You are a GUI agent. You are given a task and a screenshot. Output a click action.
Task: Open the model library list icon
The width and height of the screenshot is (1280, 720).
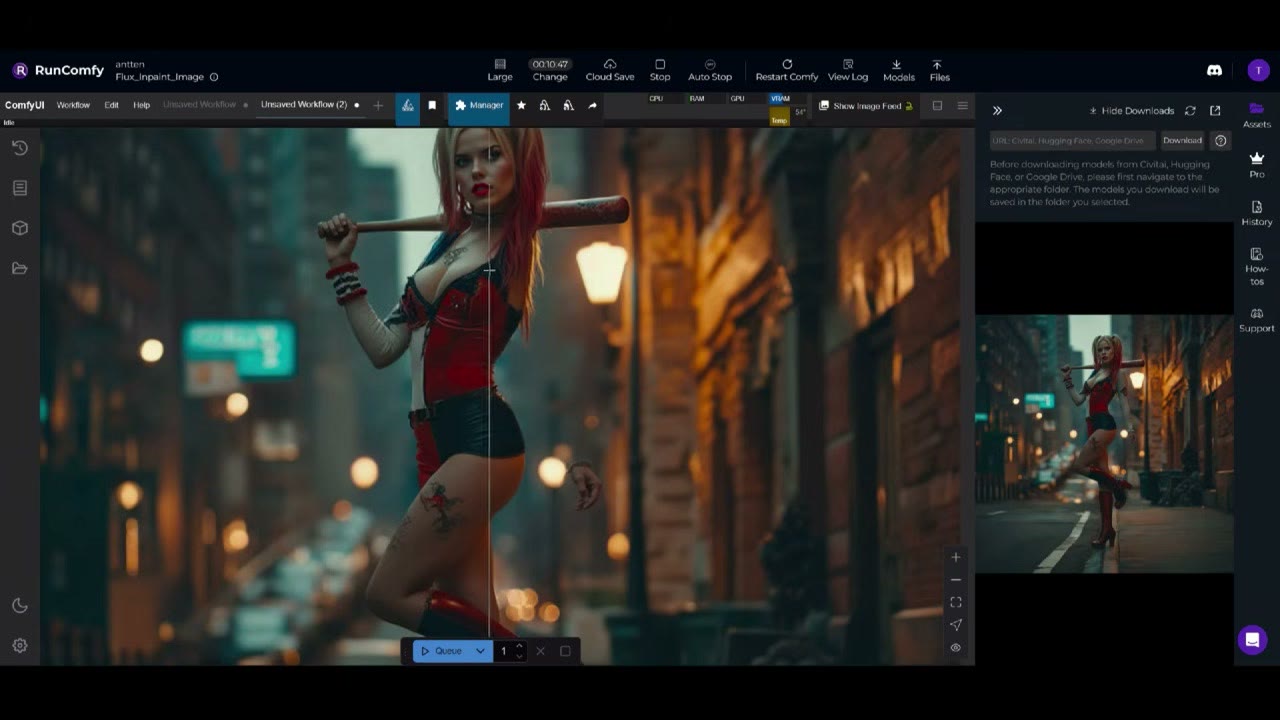pos(19,188)
